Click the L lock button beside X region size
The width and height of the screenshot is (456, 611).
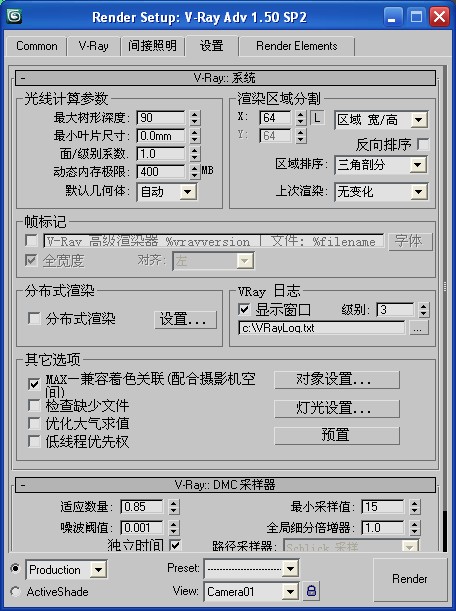[317, 117]
